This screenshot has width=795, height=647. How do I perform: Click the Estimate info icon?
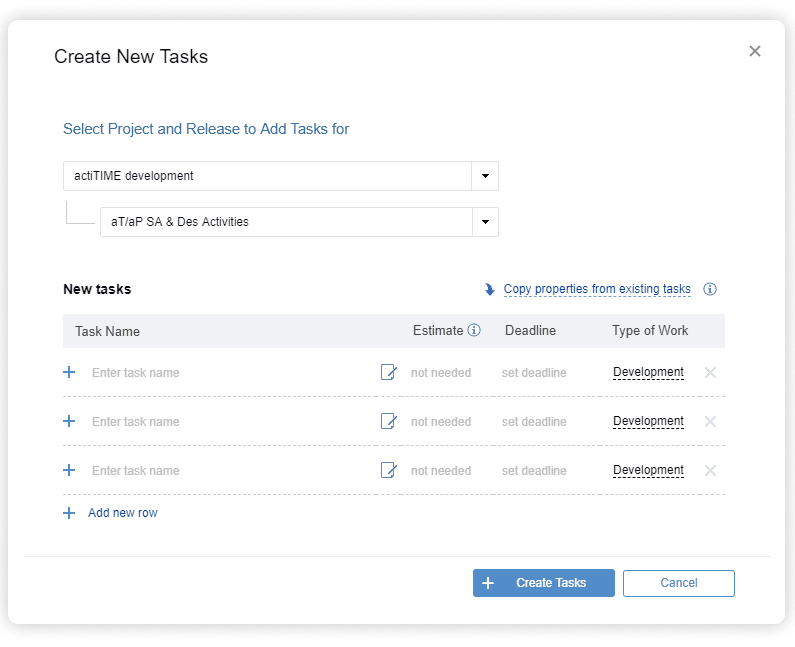pos(474,331)
